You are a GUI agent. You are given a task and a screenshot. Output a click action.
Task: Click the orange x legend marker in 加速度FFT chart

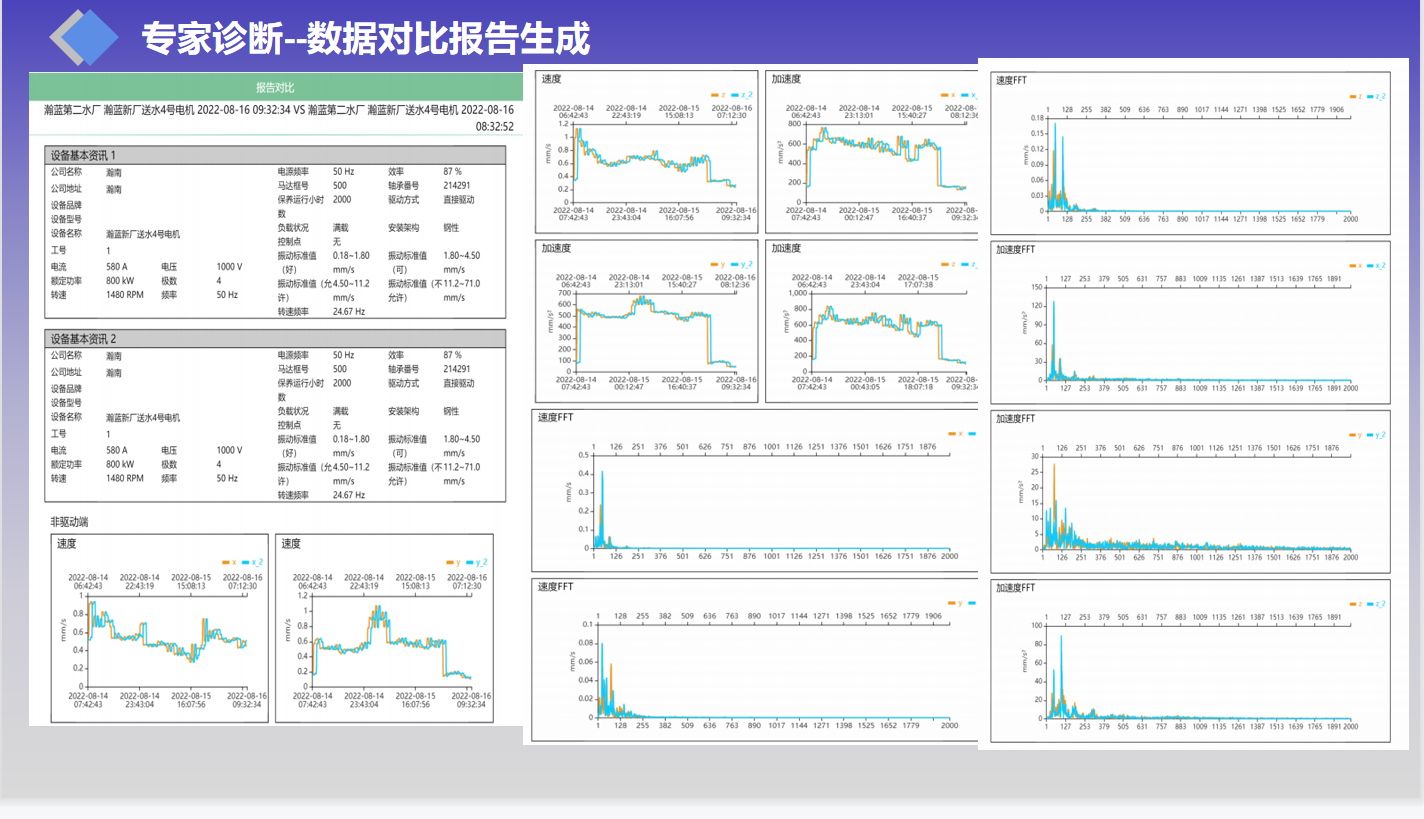tap(1353, 265)
